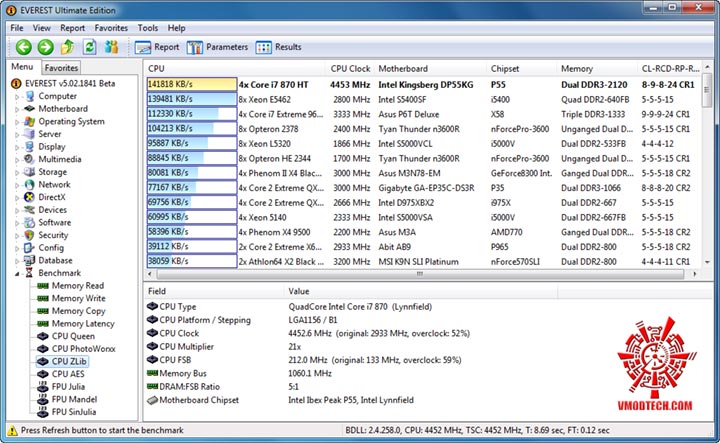This screenshot has height=443, width=720.
Task: Switch to the Favorites tab
Action: click(x=61, y=68)
